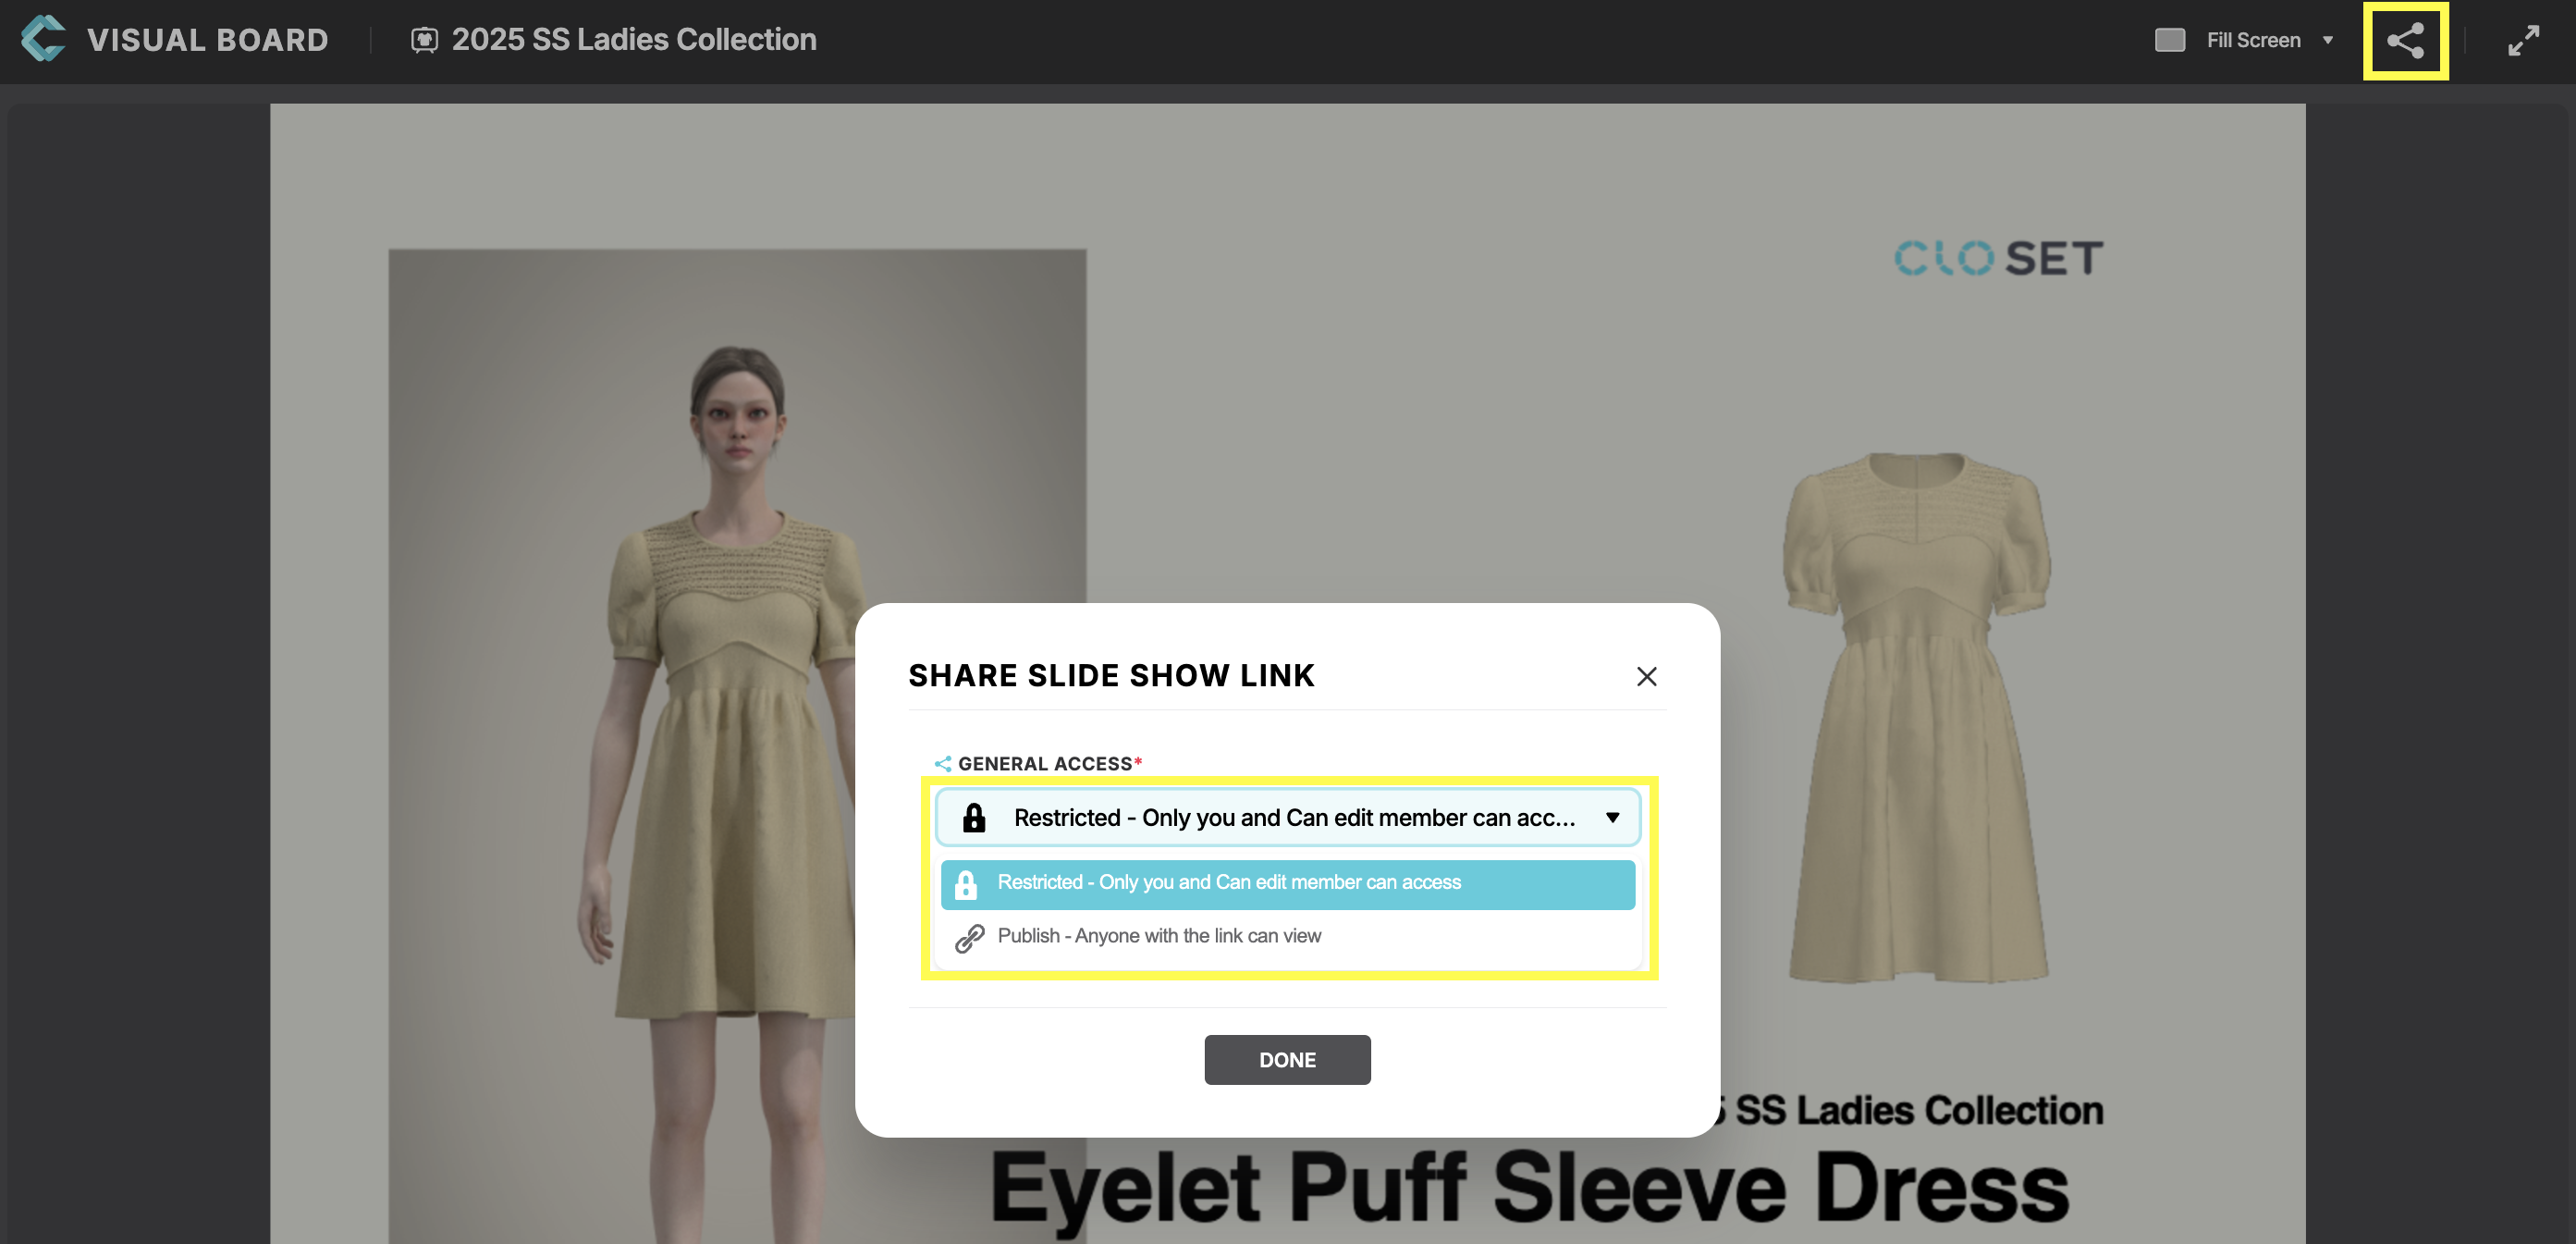Select Publish - Anyone with the link can view
The image size is (2576, 1244).
click(1287, 937)
